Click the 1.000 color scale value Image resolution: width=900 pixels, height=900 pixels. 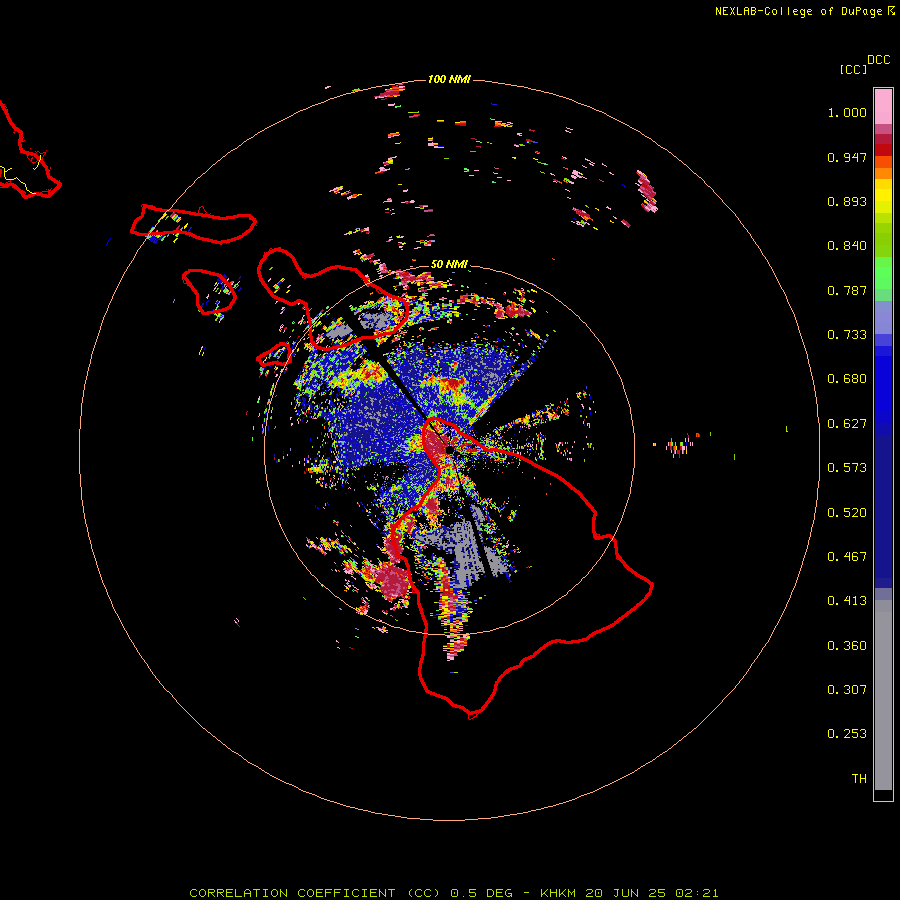(847, 112)
